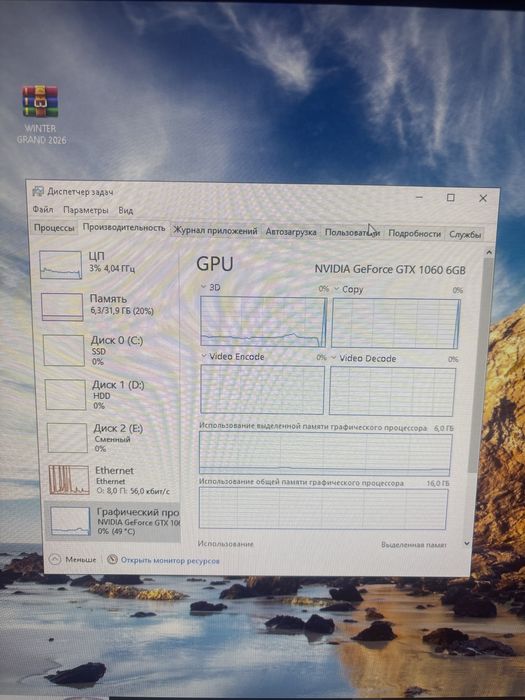Open the Video Decode graph dropdown
The width and height of the screenshot is (525, 700).
point(333,358)
